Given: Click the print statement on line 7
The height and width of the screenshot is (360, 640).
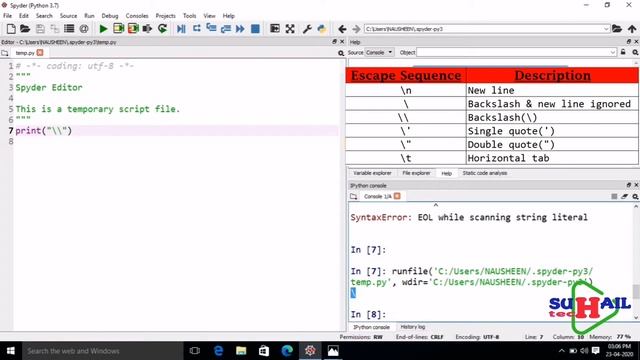Looking at the screenshot, I should pyautogui.click(x=44, y=131).
